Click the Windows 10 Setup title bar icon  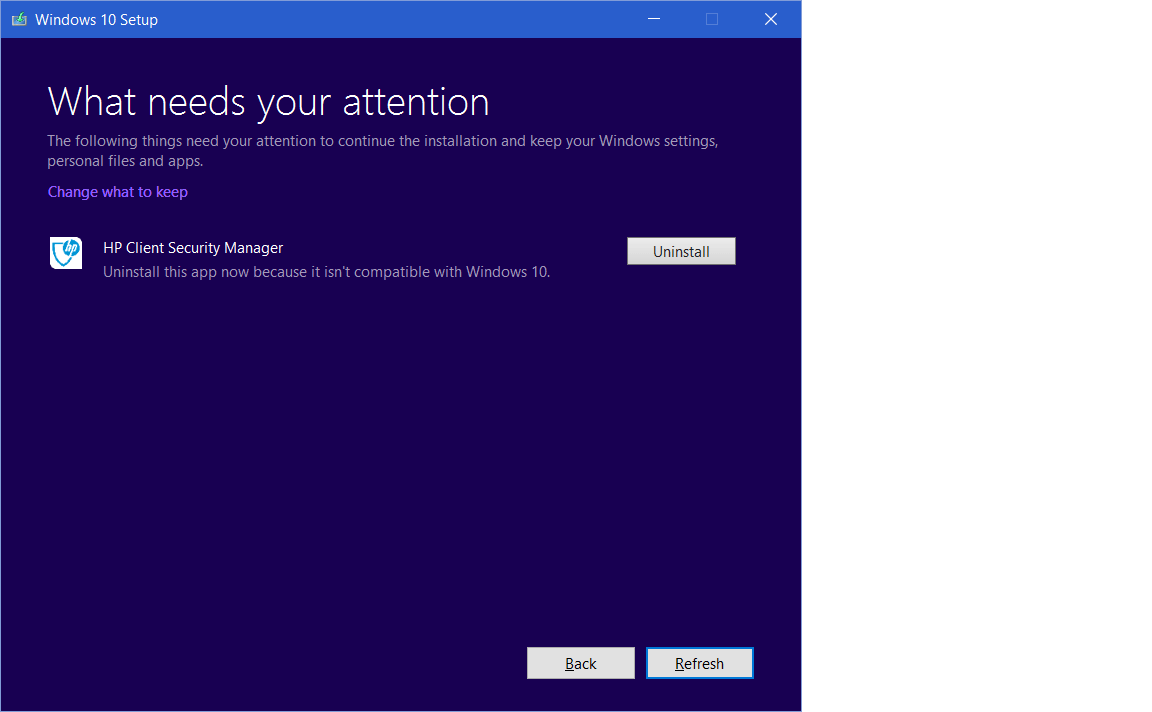click(19, 19)
